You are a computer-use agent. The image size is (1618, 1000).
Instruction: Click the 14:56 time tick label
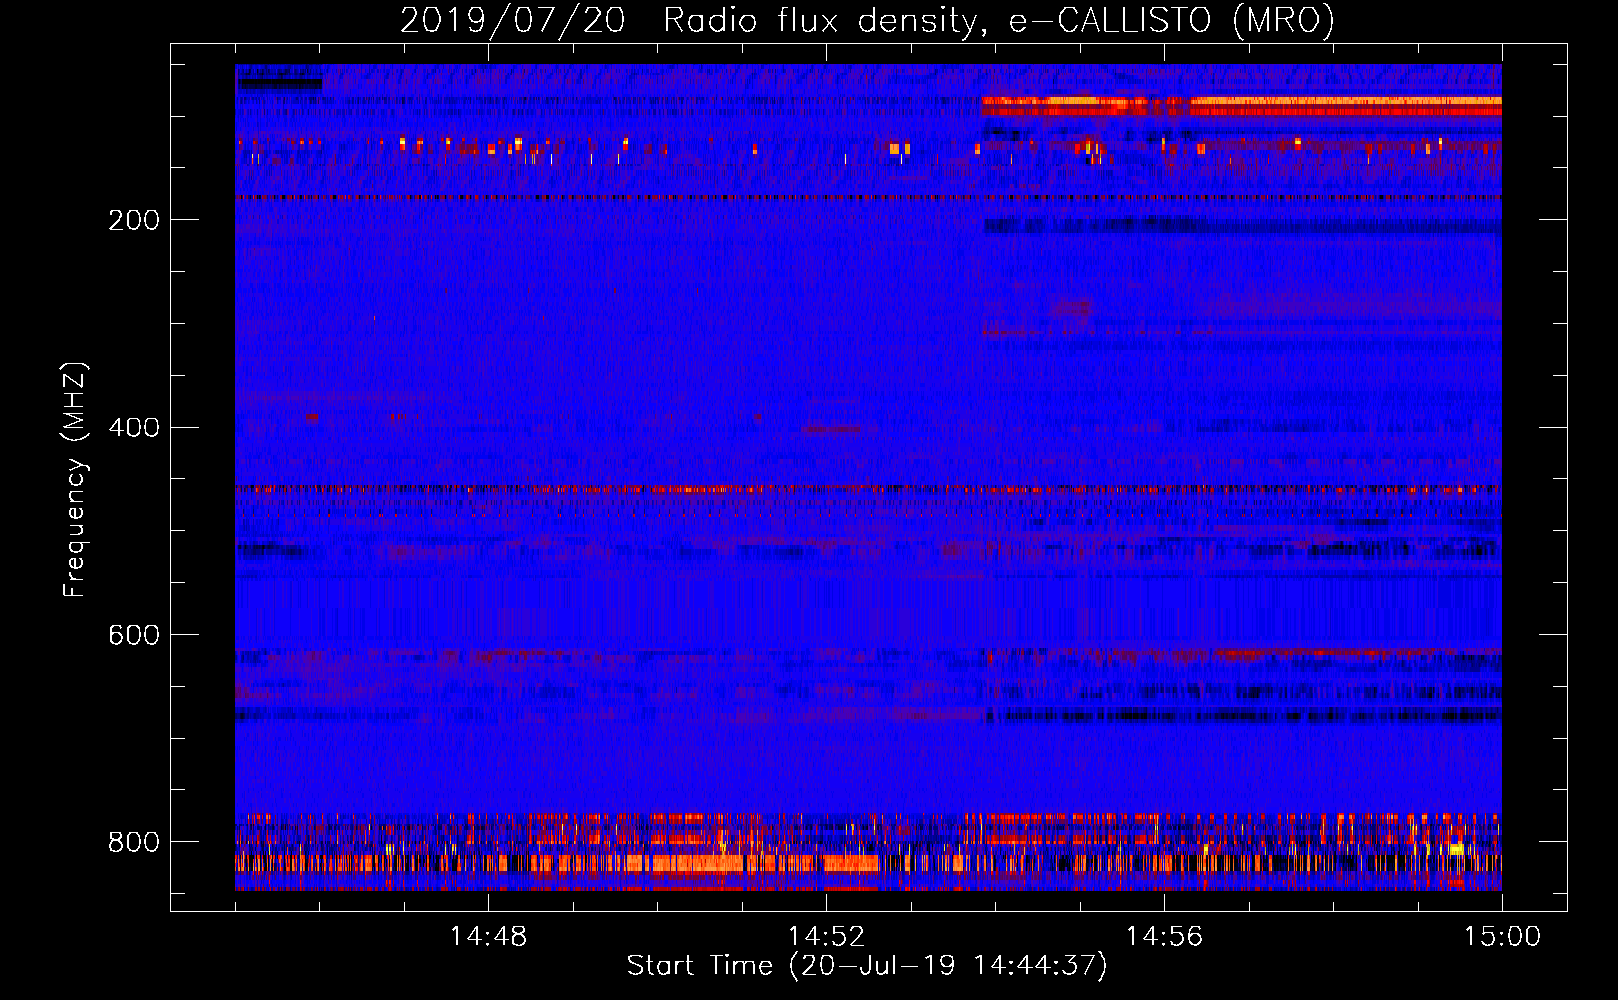point(1164,937)
